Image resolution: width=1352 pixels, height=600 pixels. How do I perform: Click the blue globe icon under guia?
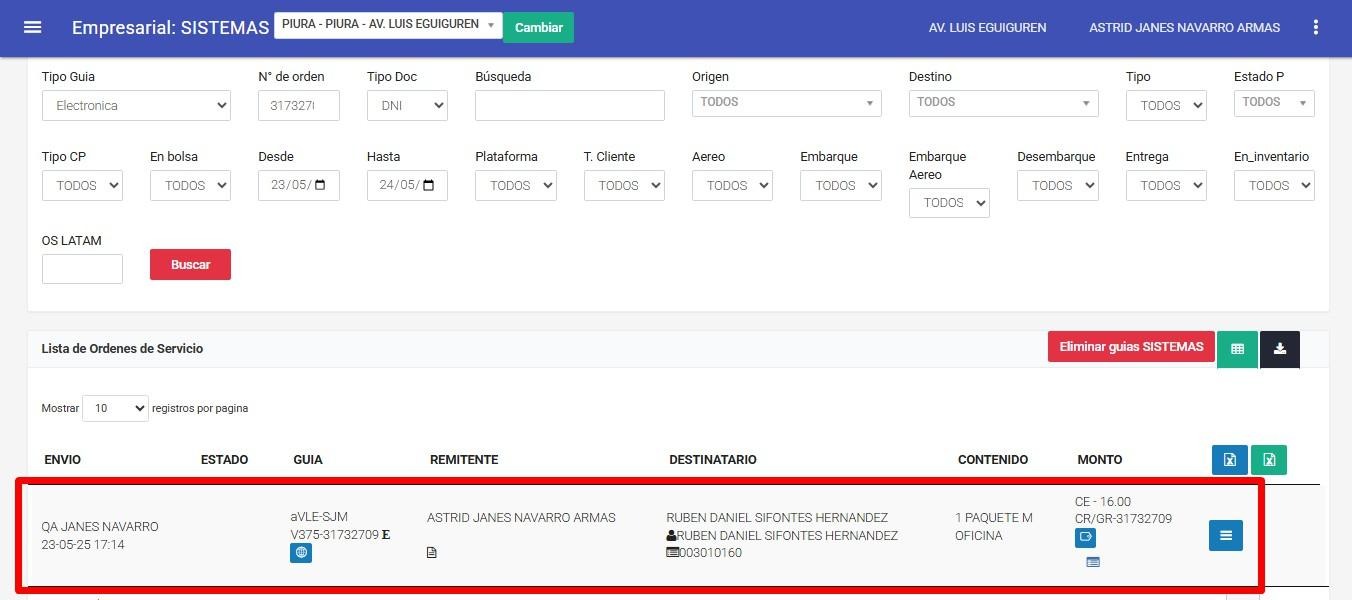(x=301, y=553)
